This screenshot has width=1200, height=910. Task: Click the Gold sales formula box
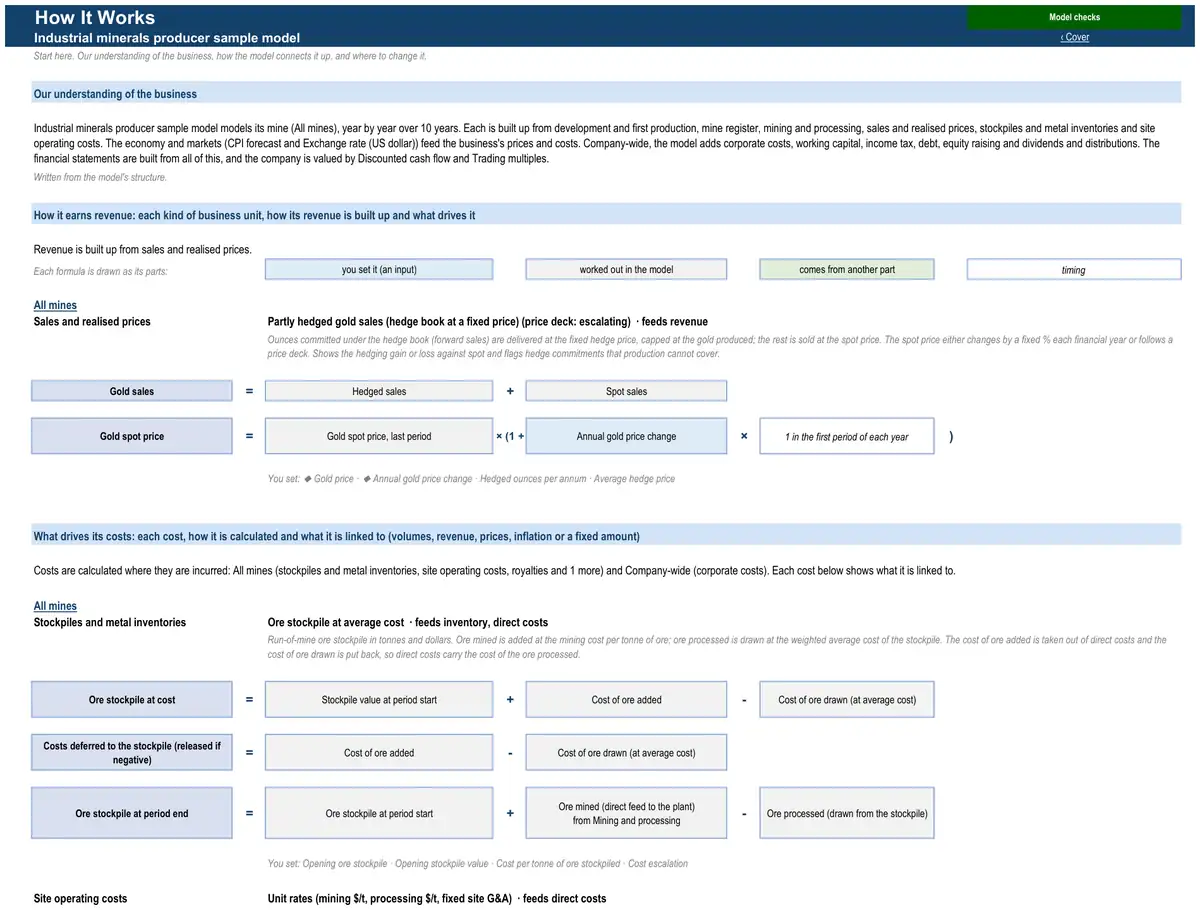click(x=132, y=391)
